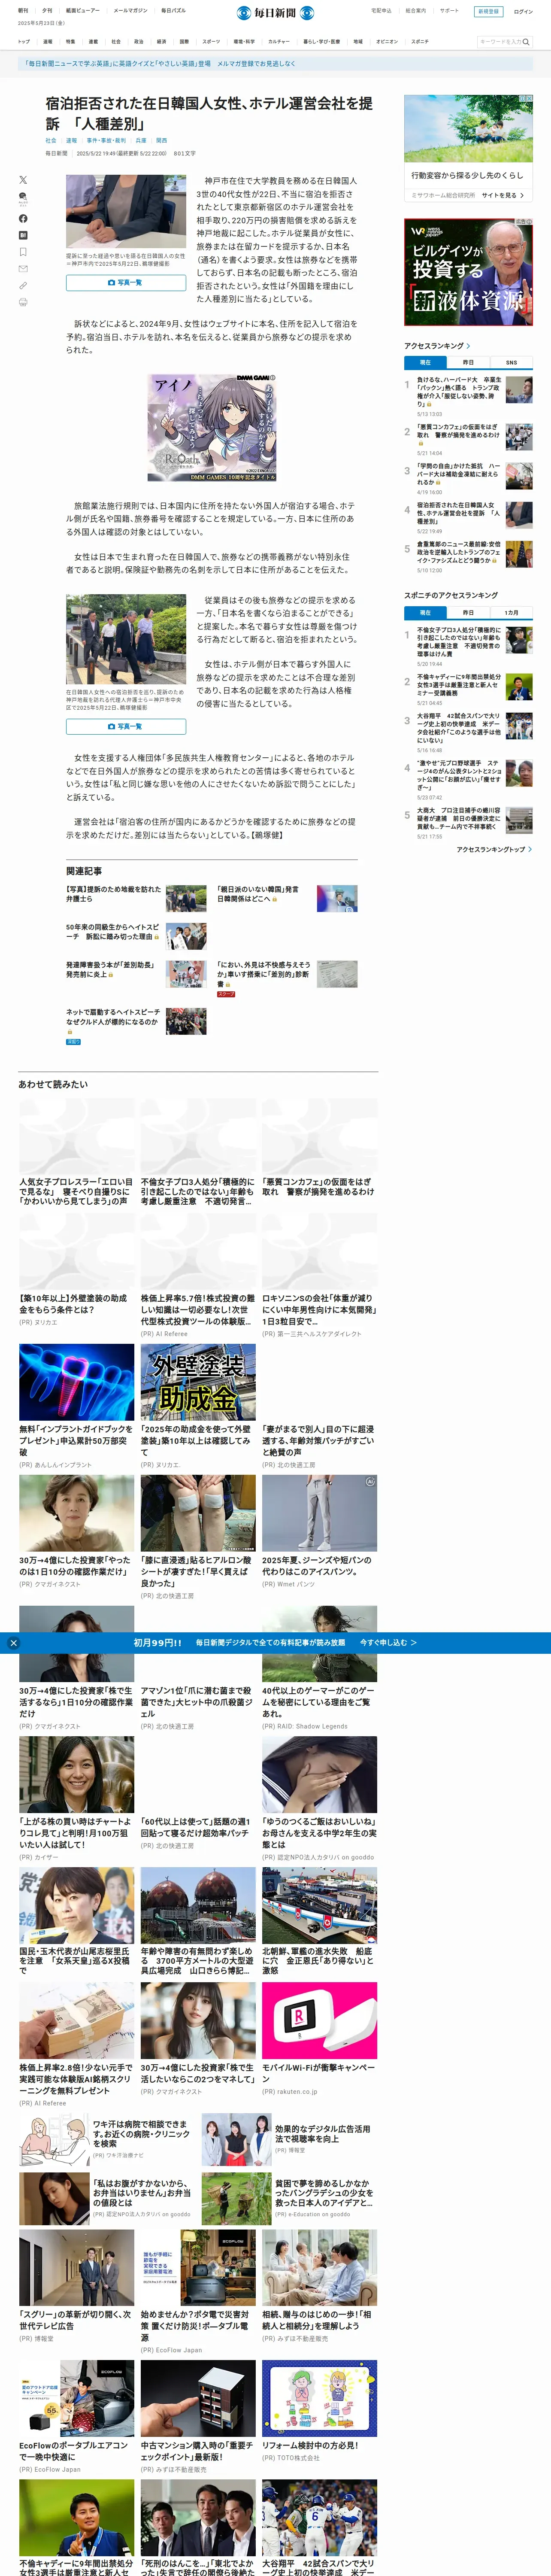This screenshot has height=2576, width=551.
Task: Open 毎日パズル top link
Action: [173, 11]
